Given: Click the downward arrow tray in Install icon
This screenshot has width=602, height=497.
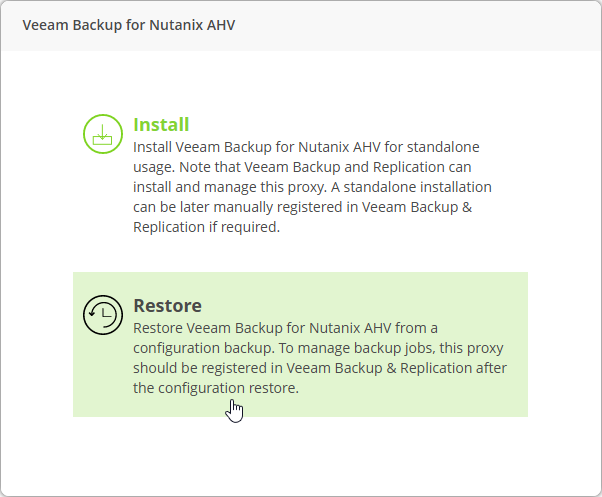Looking at the screenshot, I should pos(103,135).
